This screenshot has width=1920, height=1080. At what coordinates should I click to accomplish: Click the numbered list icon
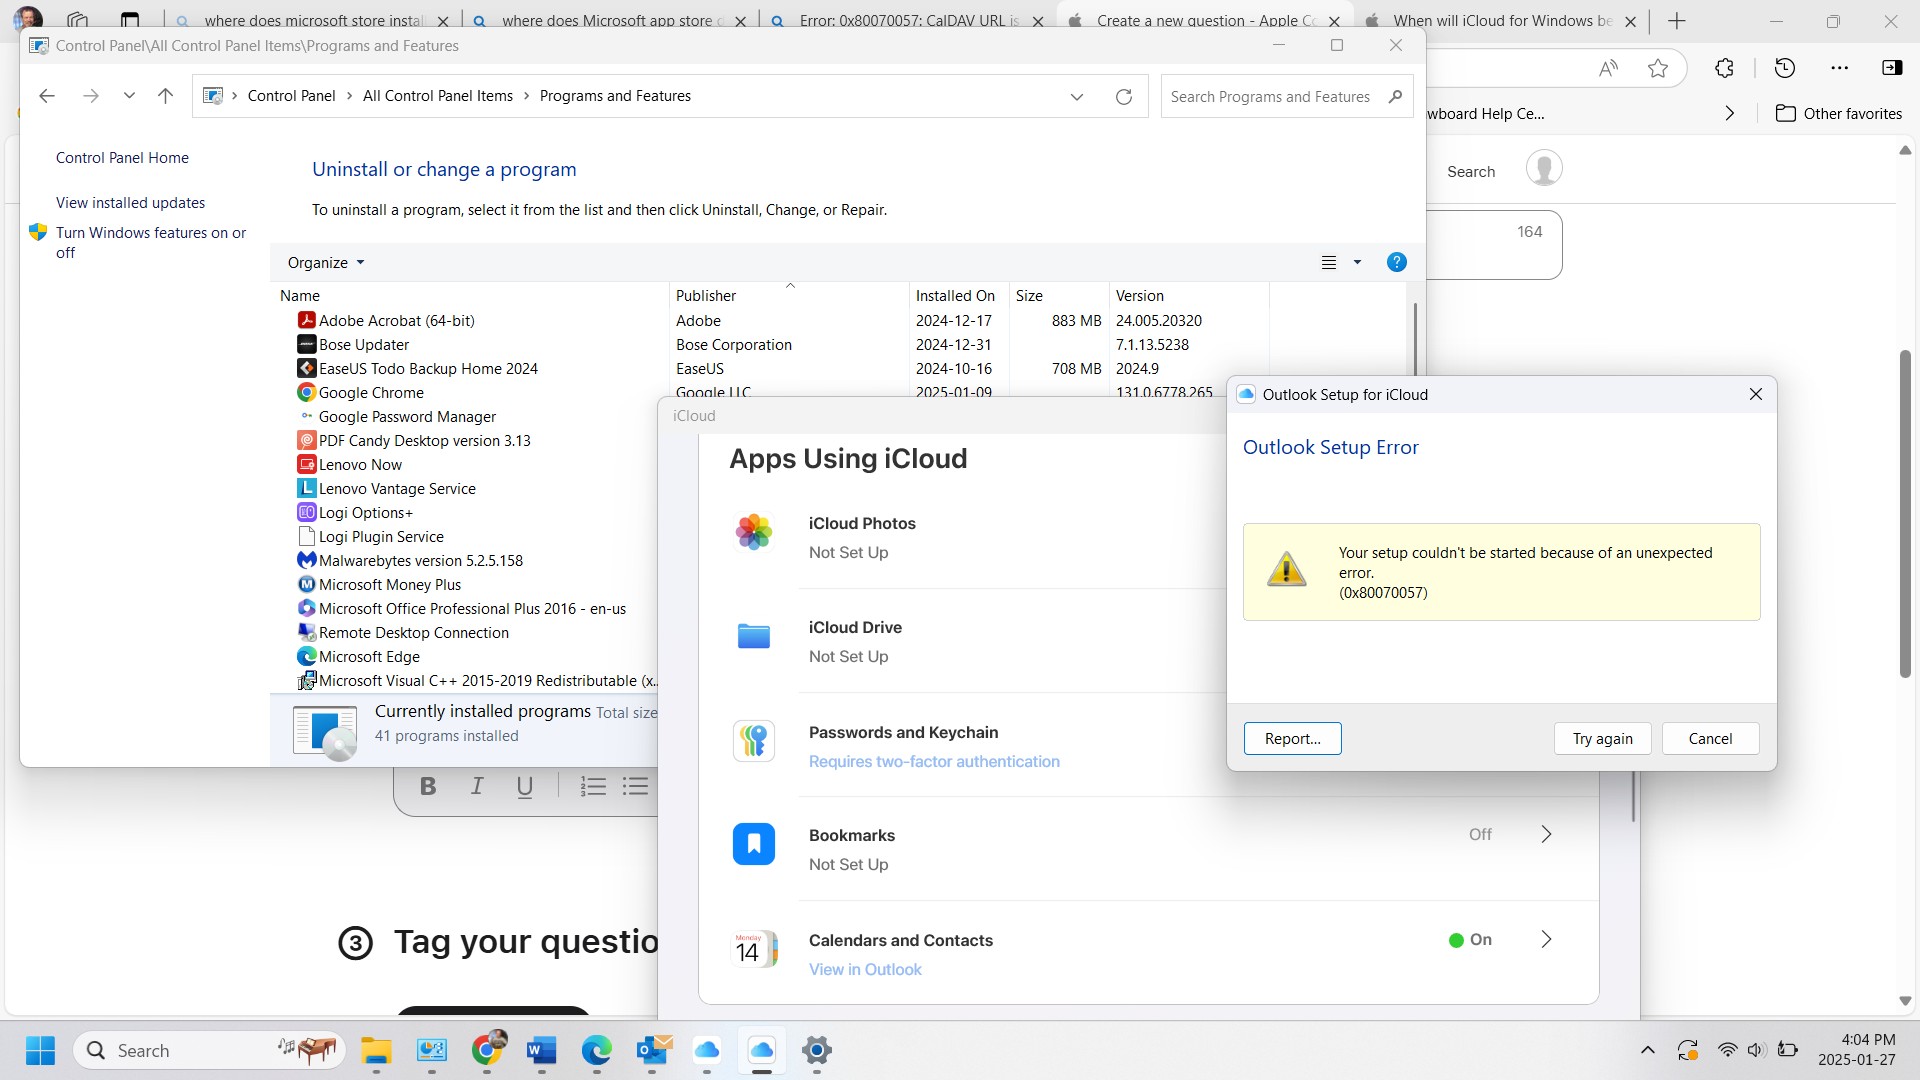pos(593,786)
